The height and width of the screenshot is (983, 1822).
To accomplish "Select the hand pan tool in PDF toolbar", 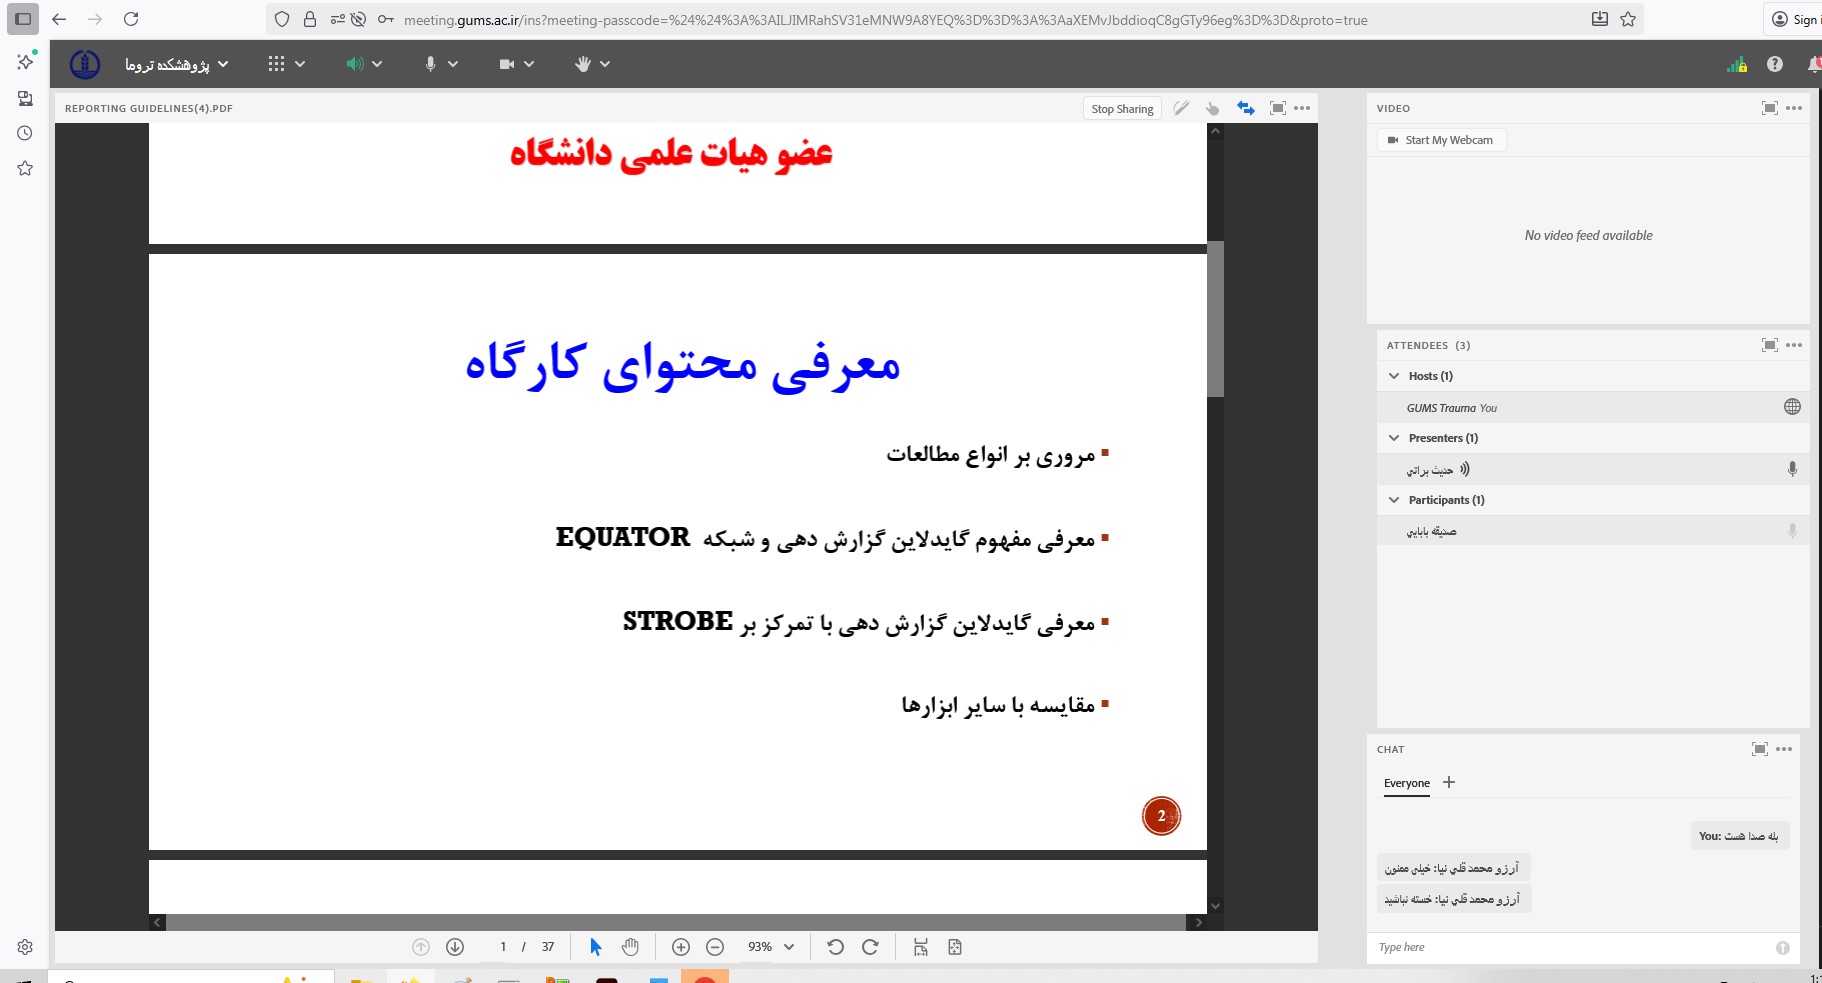I will 630,947.
